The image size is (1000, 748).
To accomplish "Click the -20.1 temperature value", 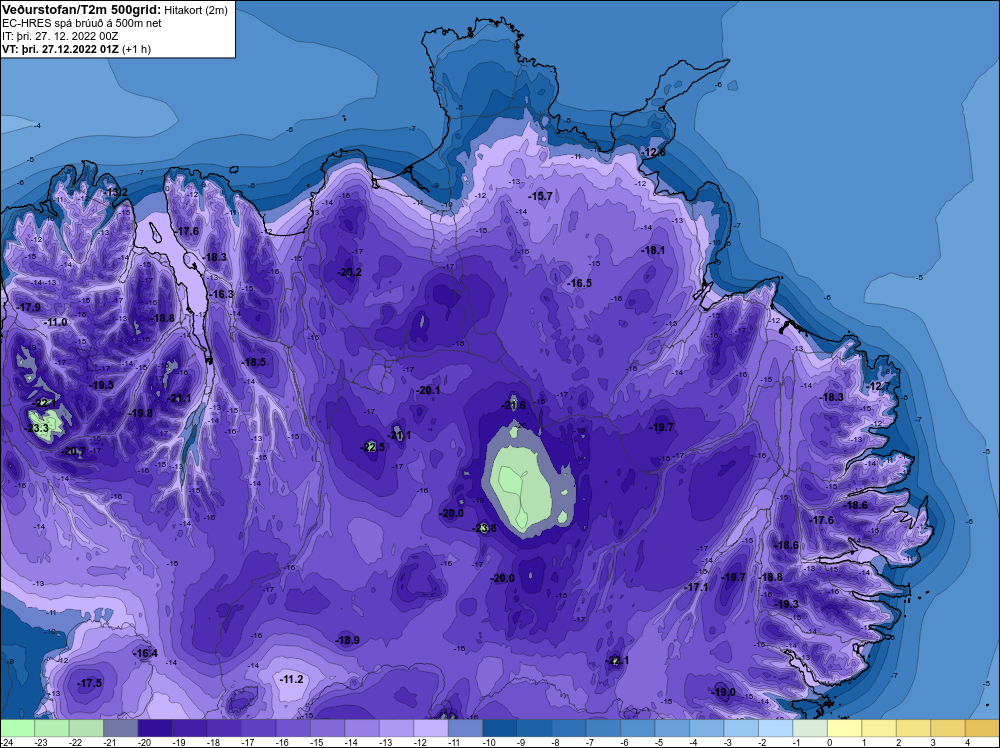I will (428, 390).
